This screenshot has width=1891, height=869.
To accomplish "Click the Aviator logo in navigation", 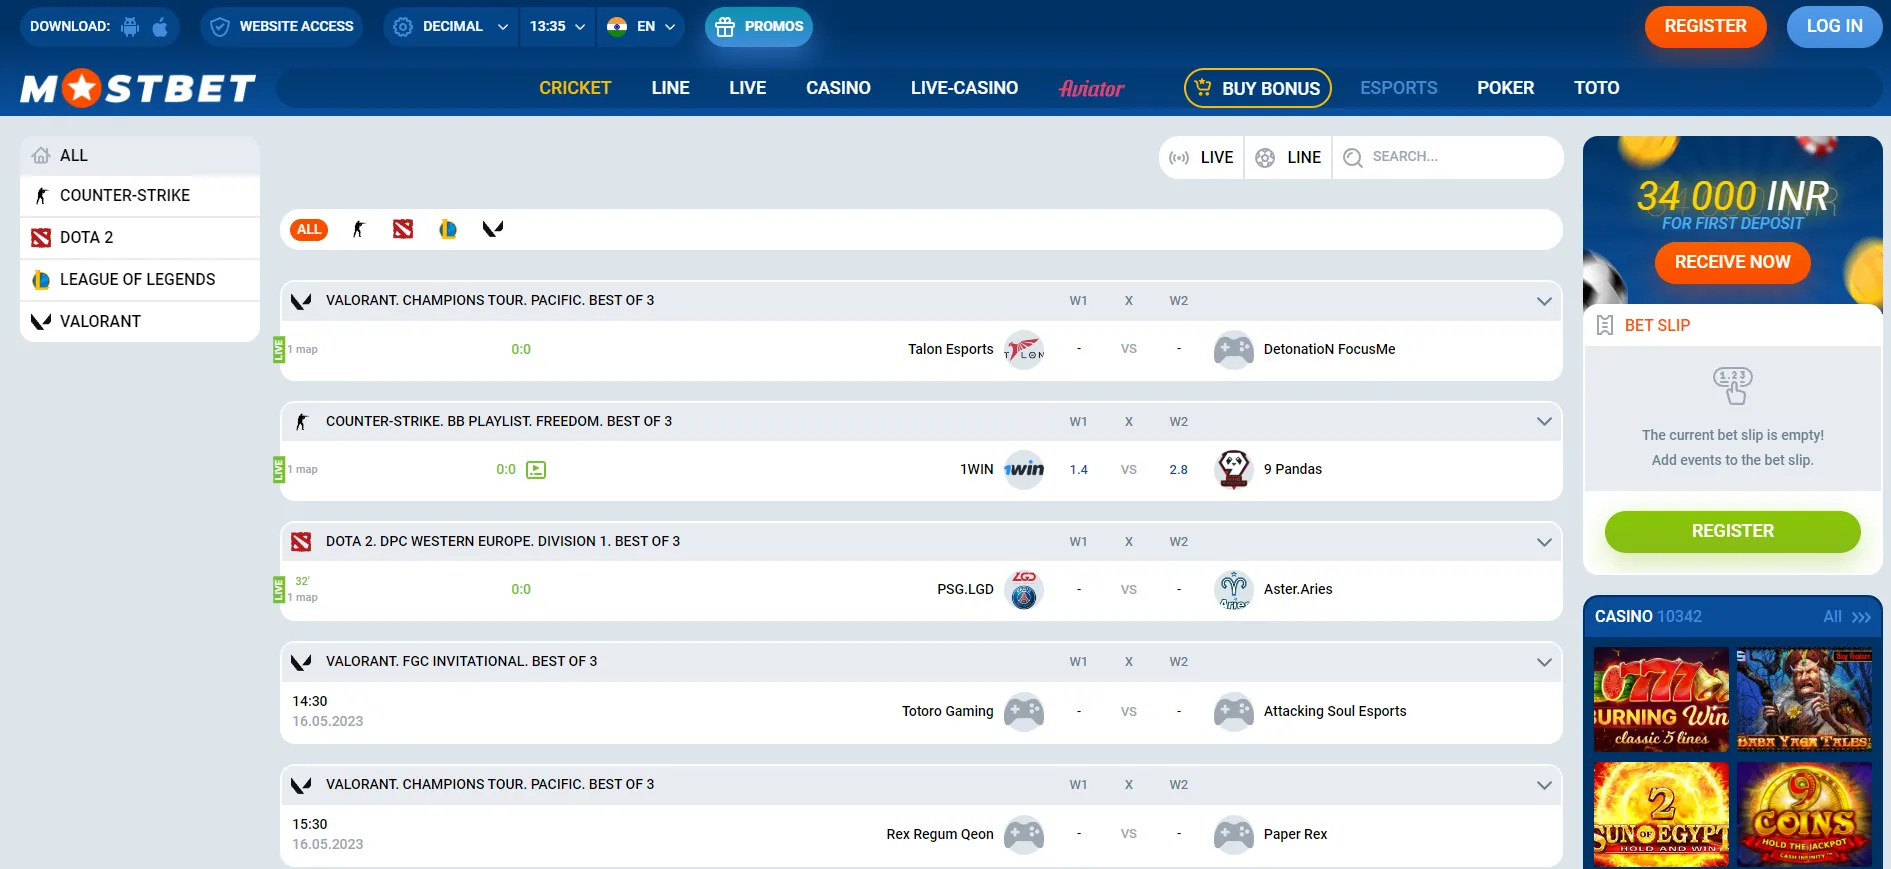I will (x=1092, y=89).
